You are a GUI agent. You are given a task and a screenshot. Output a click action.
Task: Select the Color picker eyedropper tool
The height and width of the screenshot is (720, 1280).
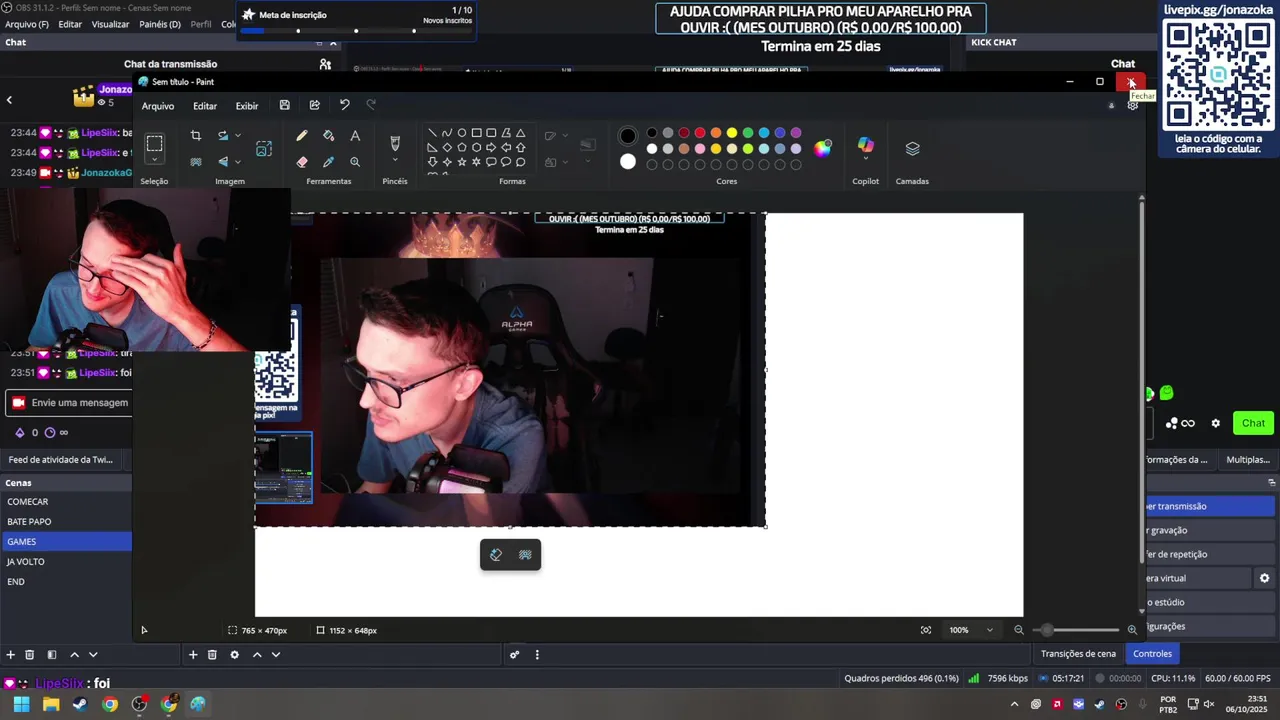click(x=328, y=161)
